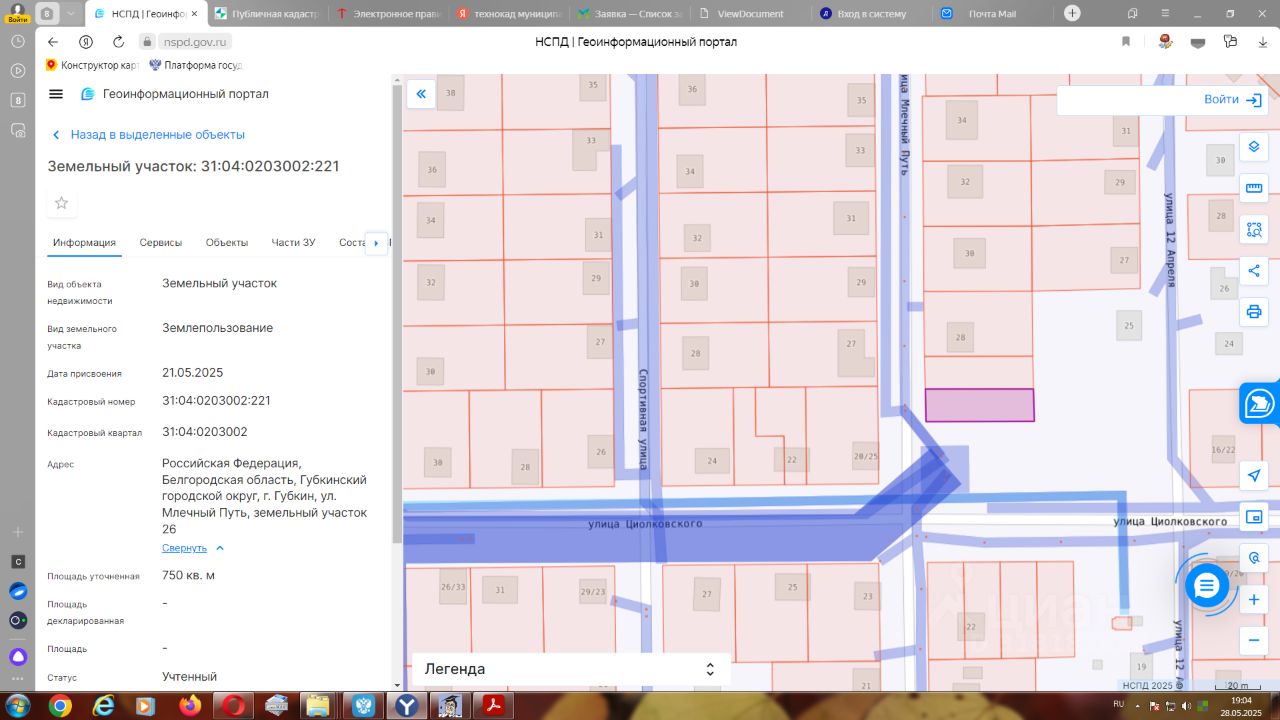Click the taskbar clock showing 19:04
This screenshot has height=720, width=1280.
pyautogui.click(x=1242, y=701)
